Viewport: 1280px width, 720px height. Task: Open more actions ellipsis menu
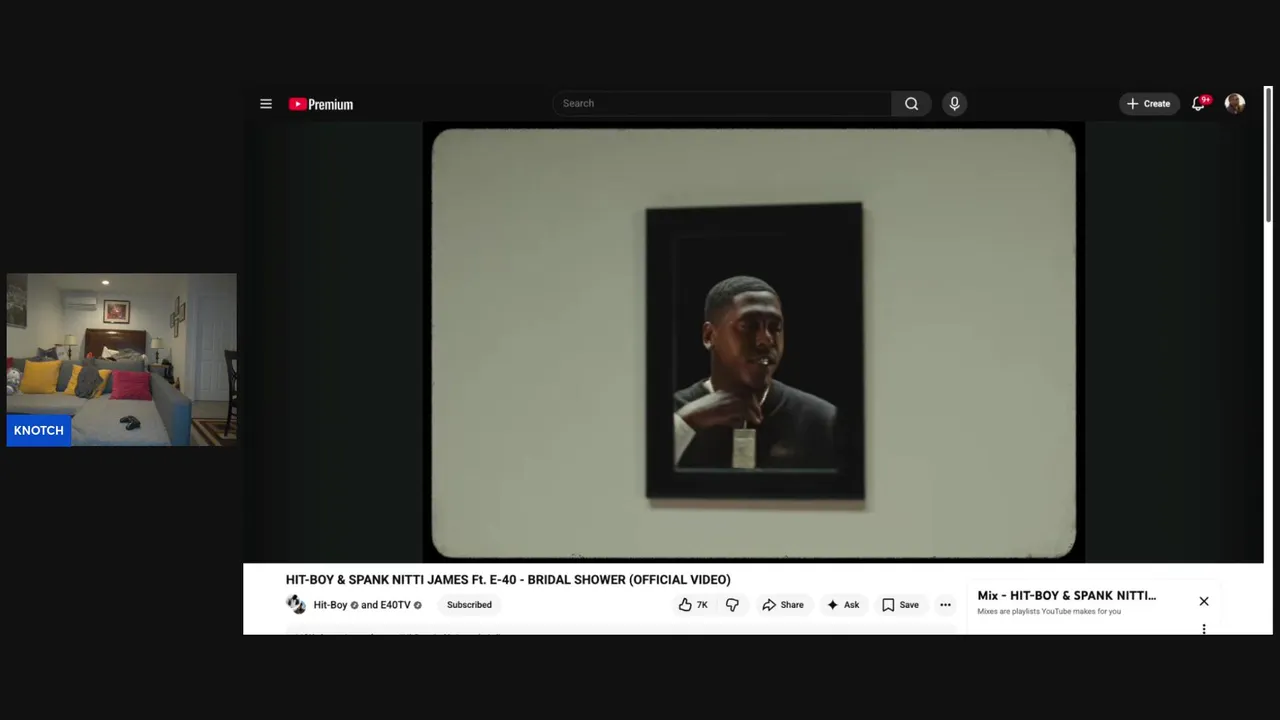tap(945, 605)
